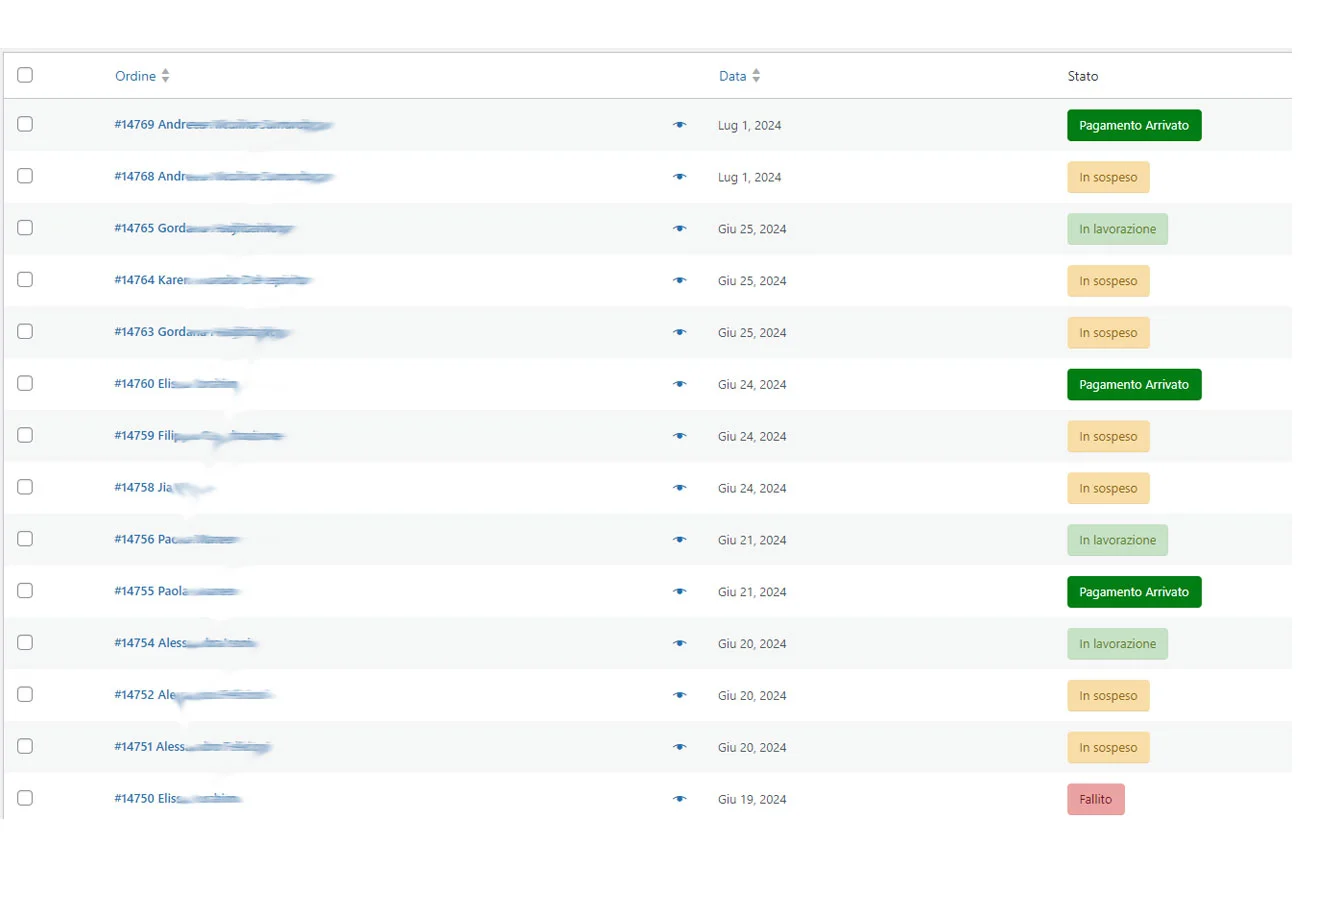Click the eye icon on order #14759
Image resolution: width=1320 pixels, height=900 pixels.
tap(680, 436)
